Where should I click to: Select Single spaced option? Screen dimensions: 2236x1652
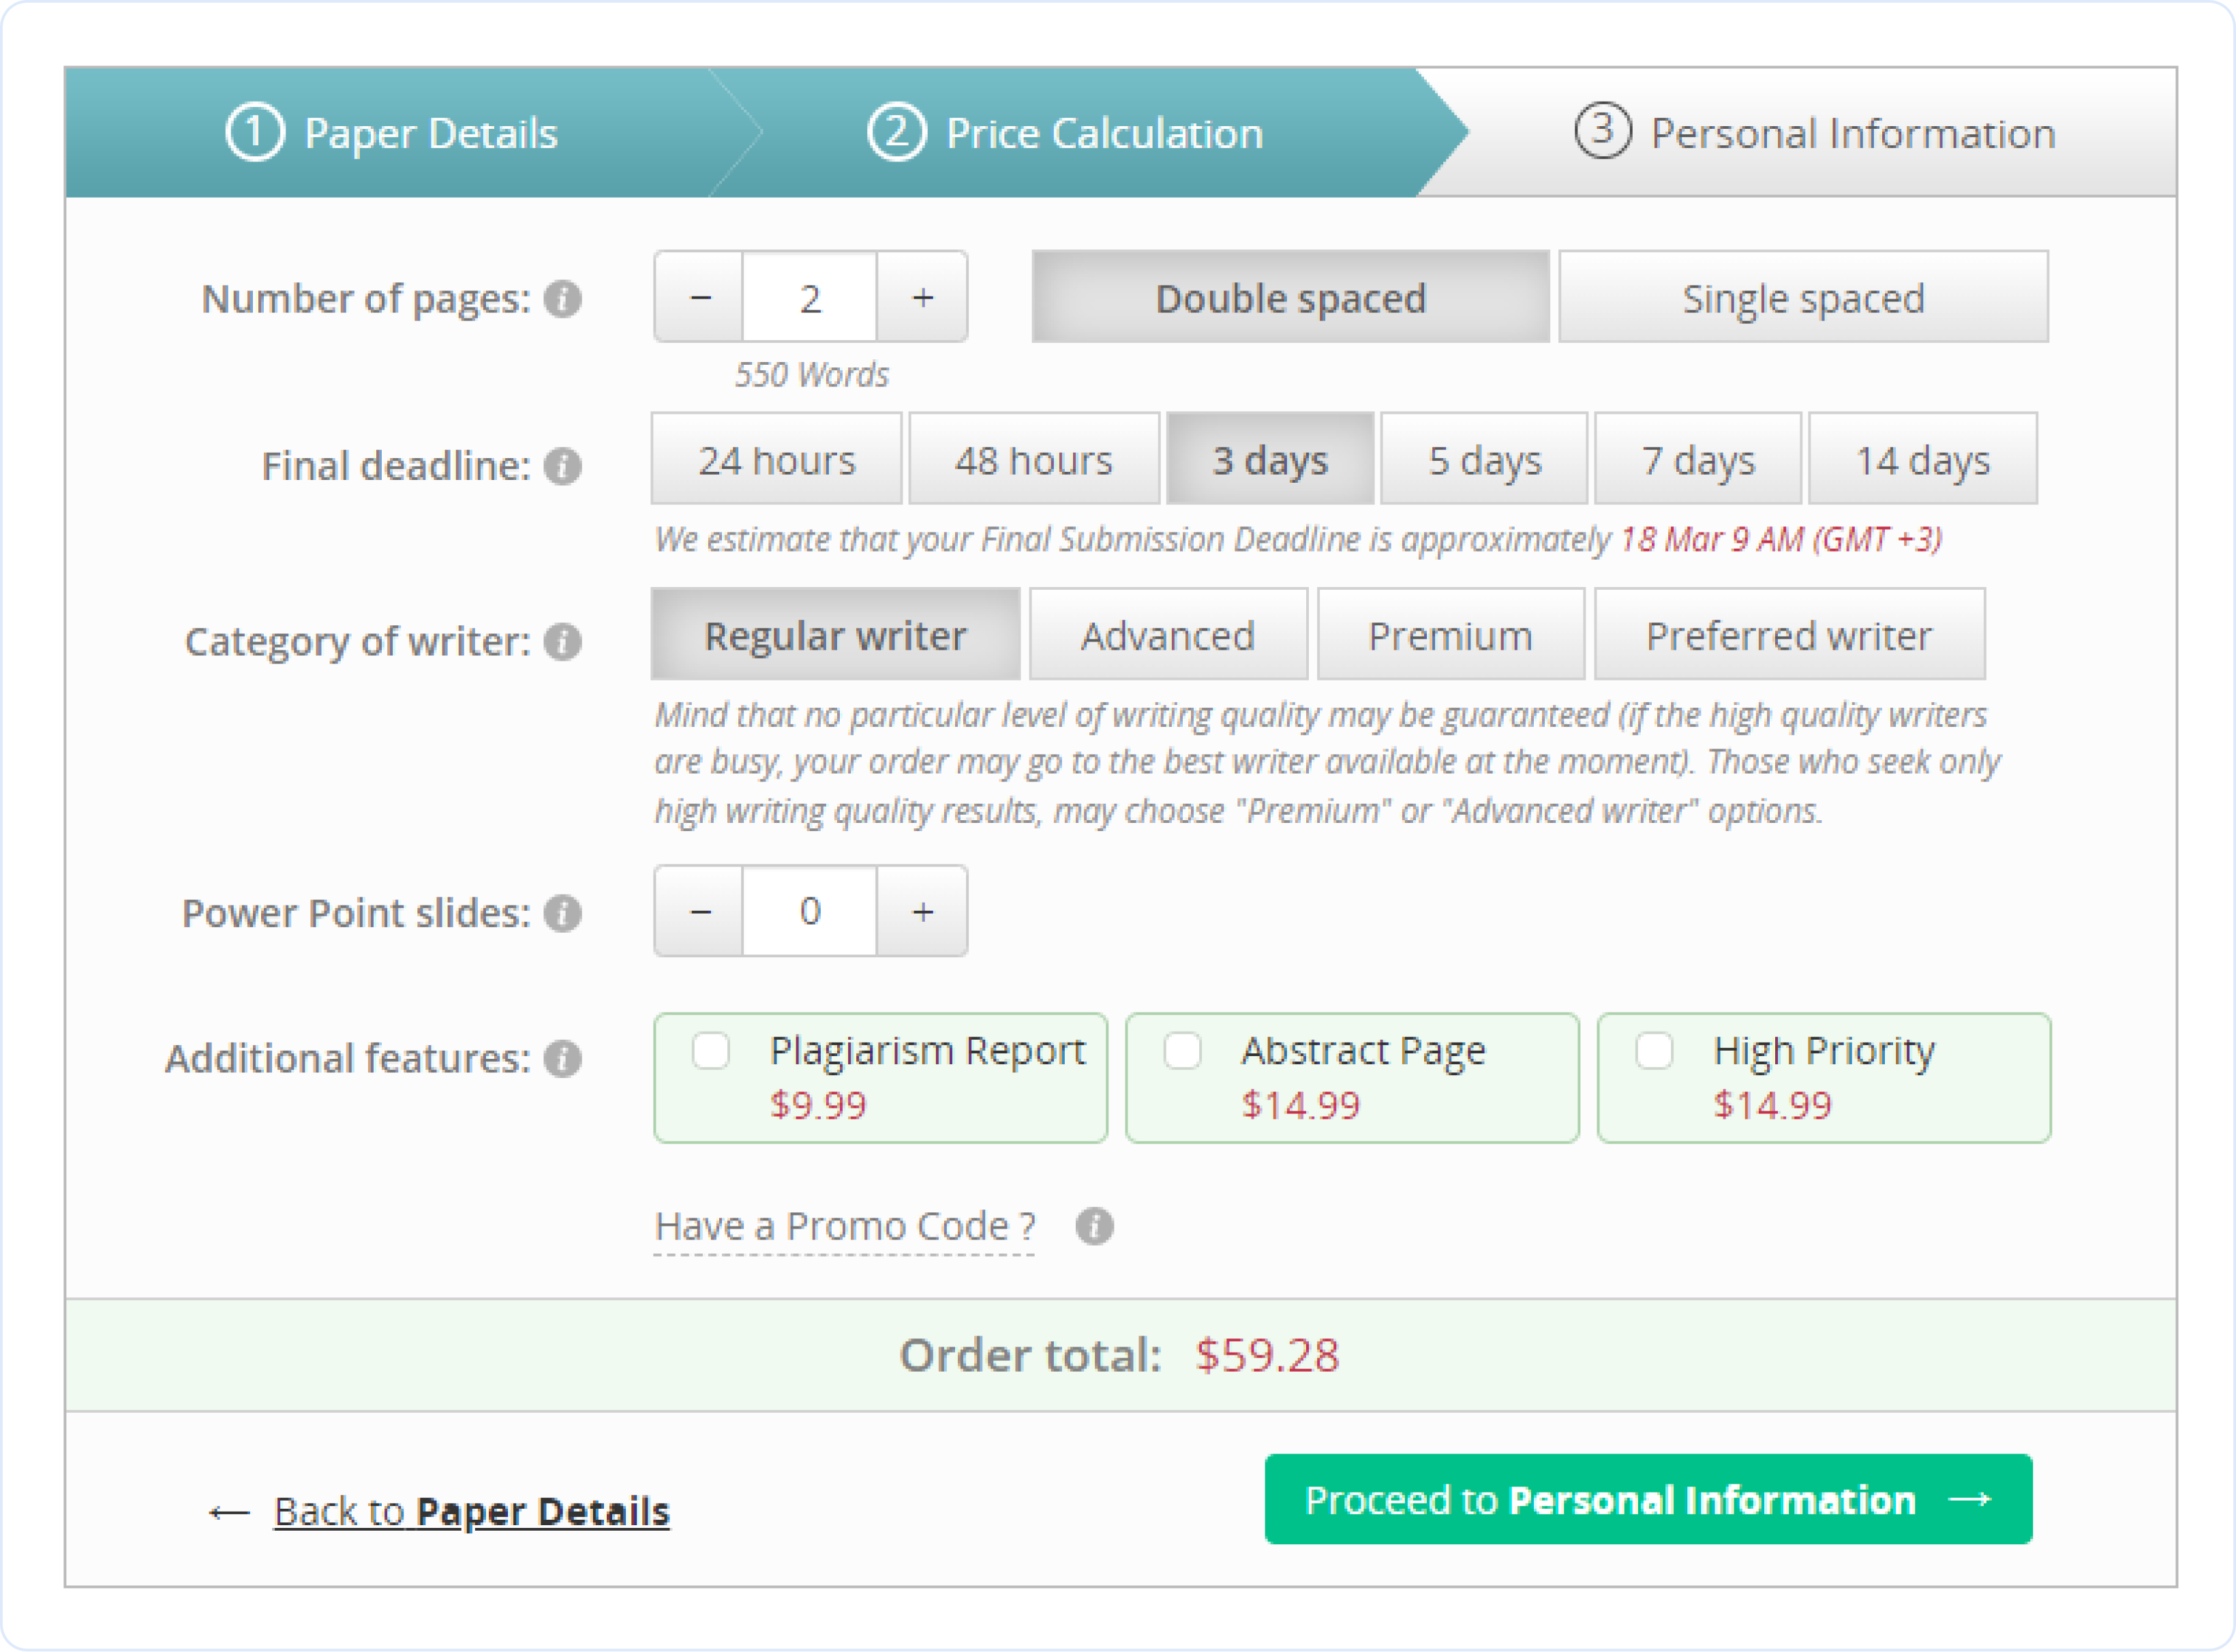pyautogui.click(x=1802, y=297)
